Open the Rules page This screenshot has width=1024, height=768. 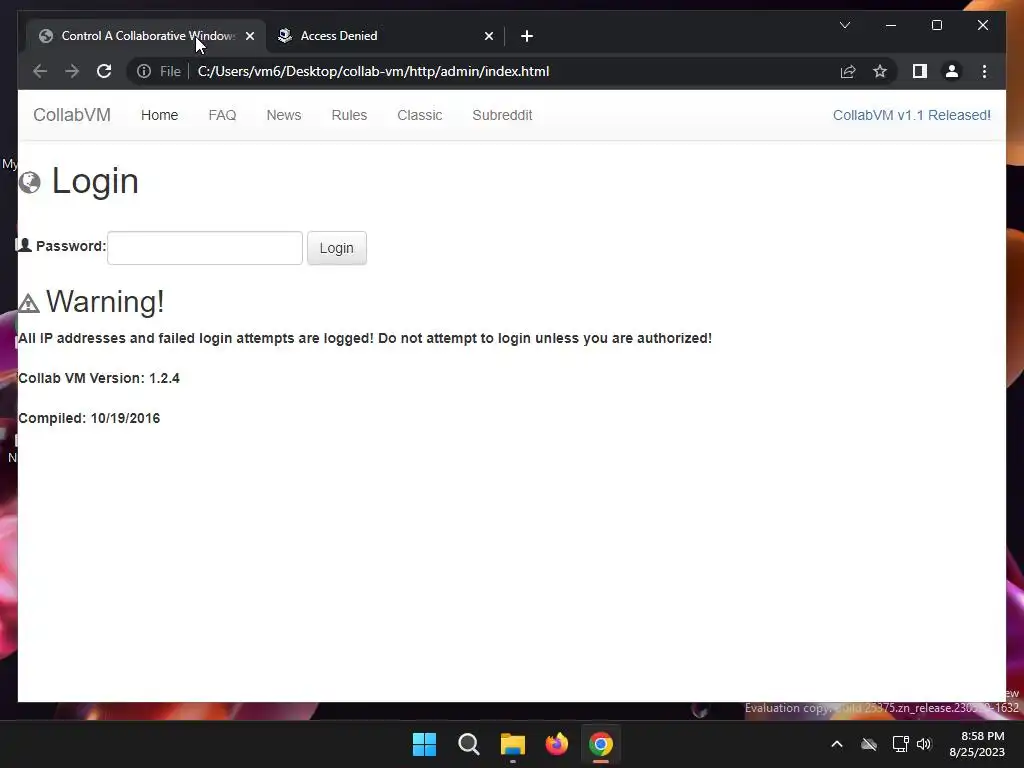pyautogui.click(x=349, y=115)
